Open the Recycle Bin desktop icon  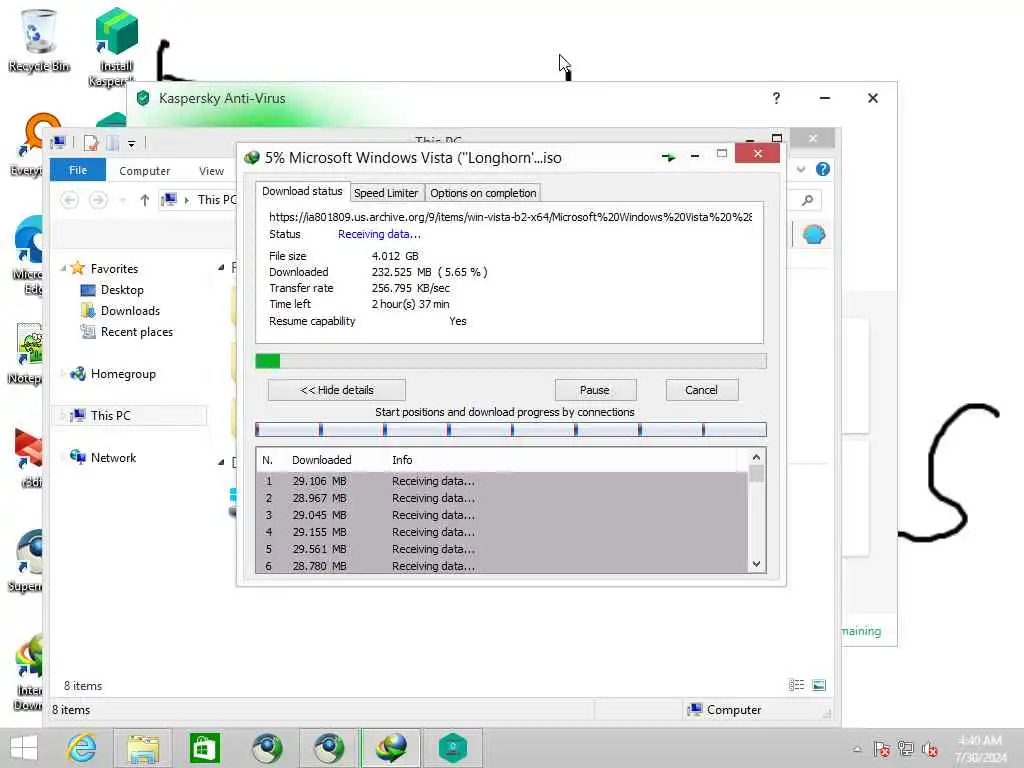(x=39, y=40)
